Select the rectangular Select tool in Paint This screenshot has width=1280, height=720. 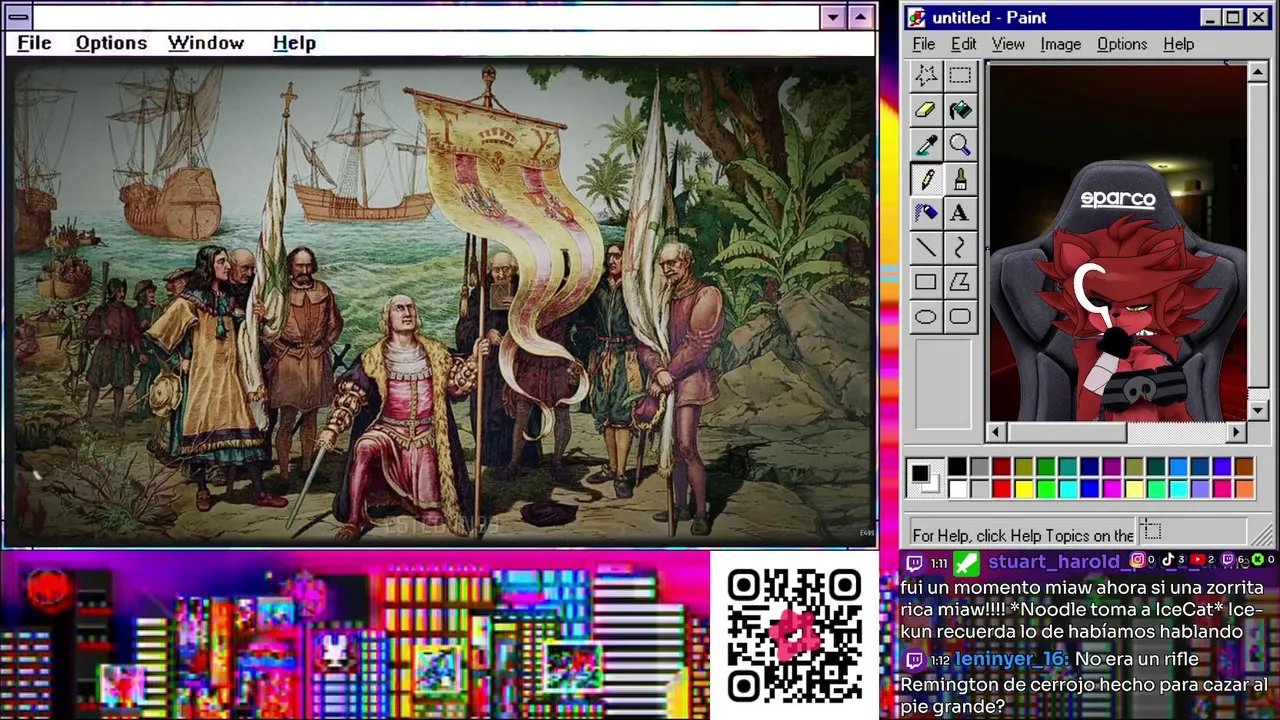tap(960, 76)
